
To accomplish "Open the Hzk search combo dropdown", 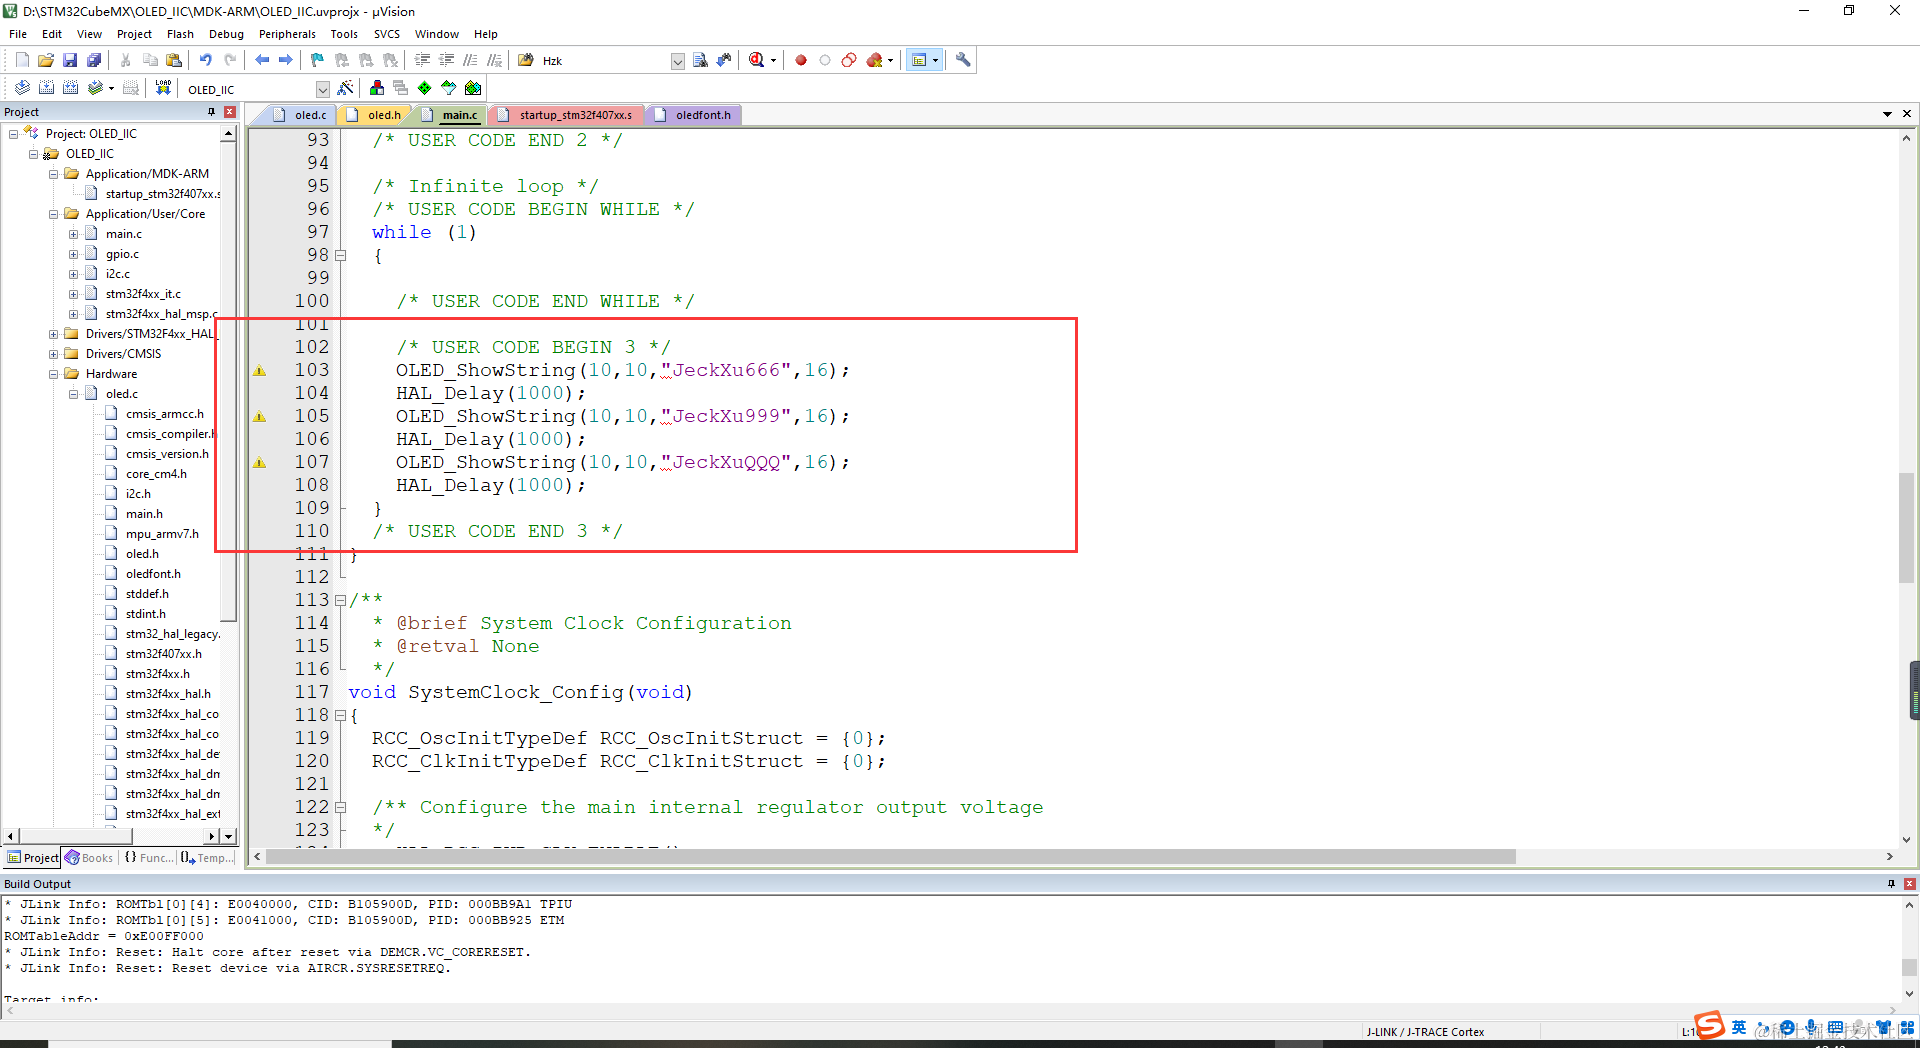I will (677, 61).
